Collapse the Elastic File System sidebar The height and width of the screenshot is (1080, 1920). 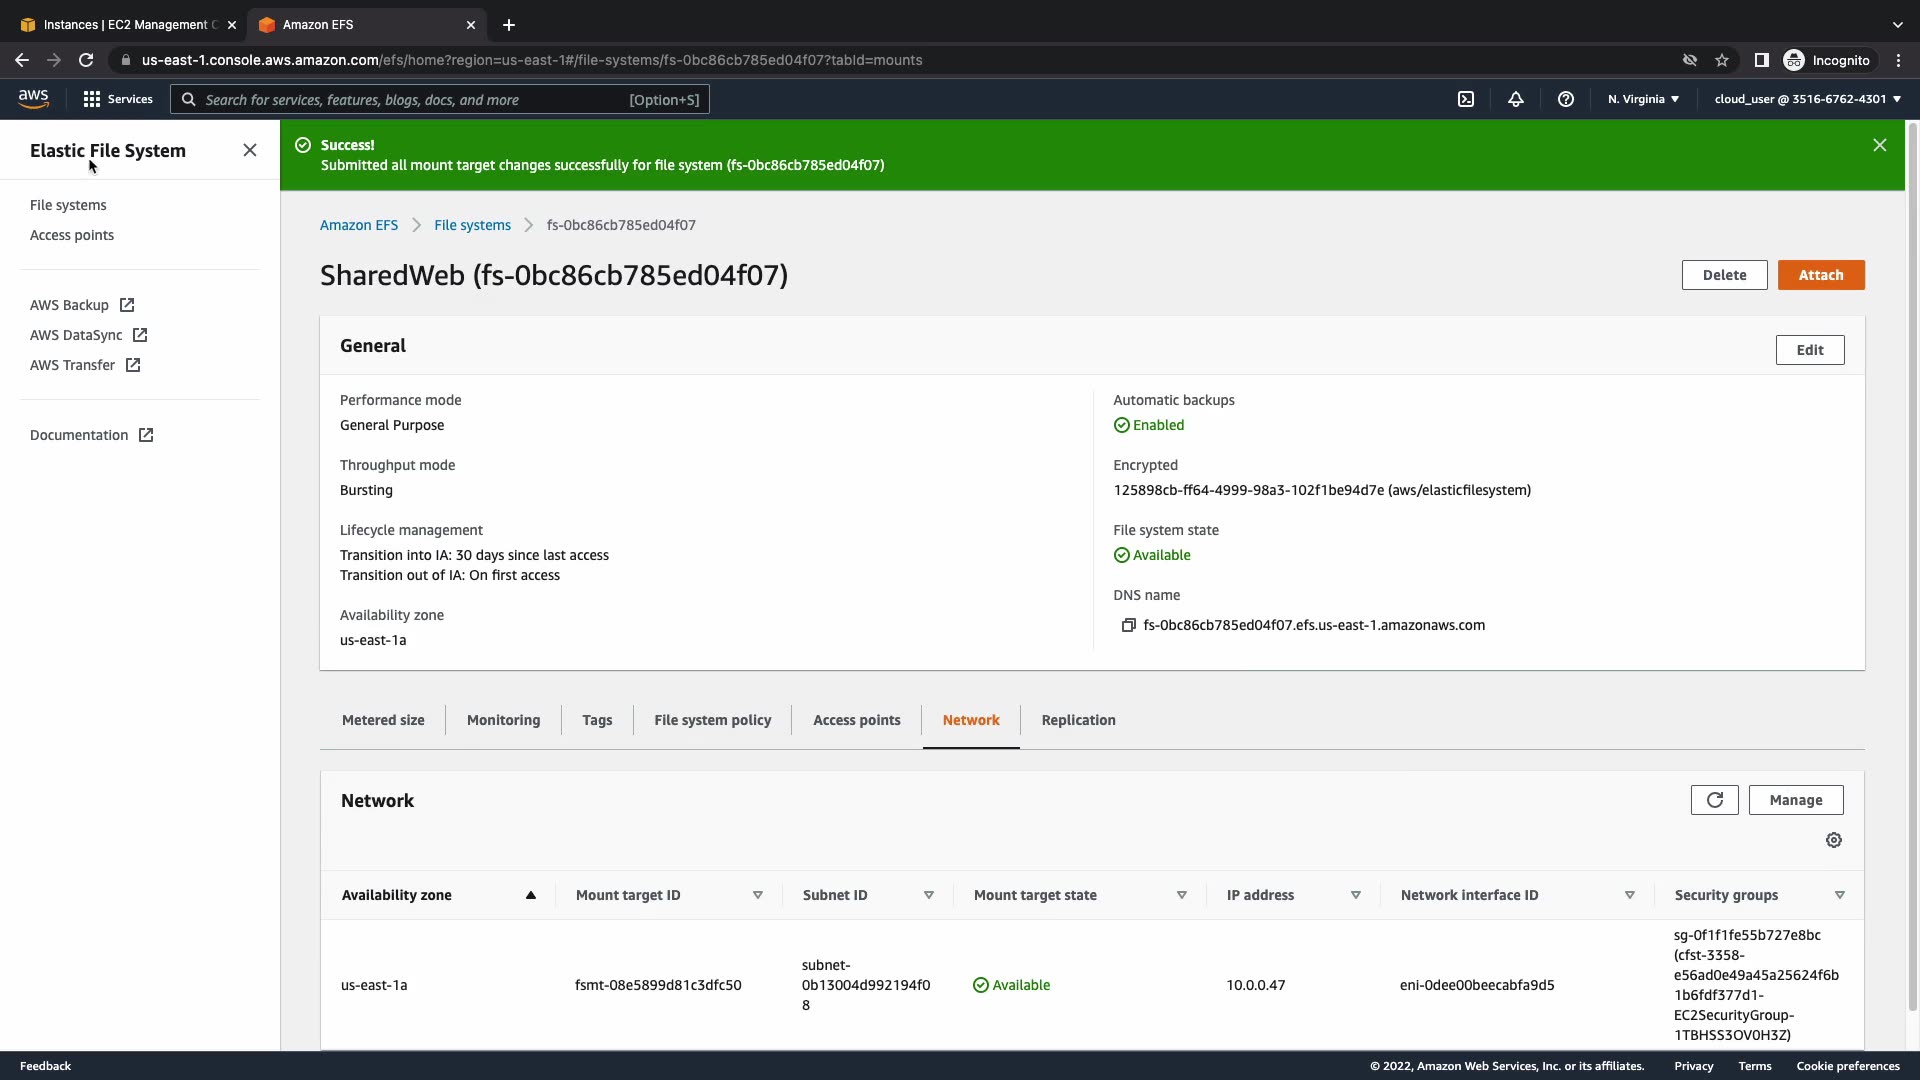250,150
